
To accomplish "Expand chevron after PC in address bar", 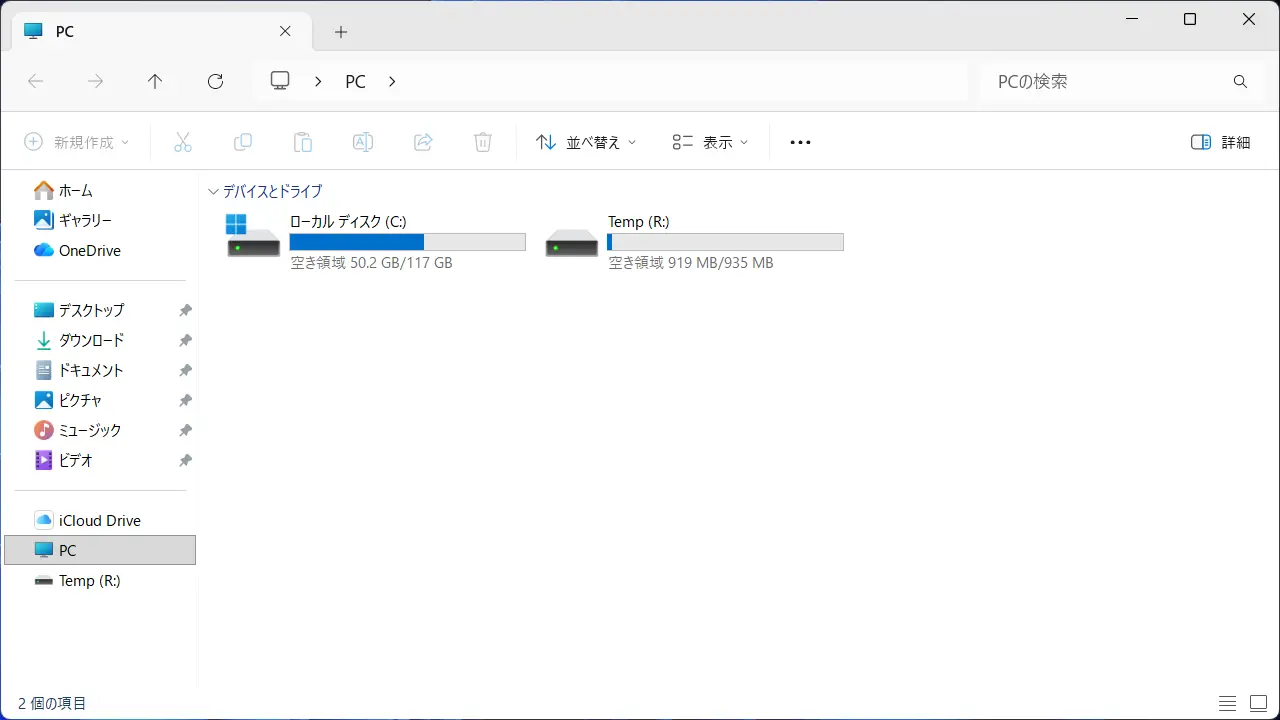I will pyautogui.click(x=392, y=82).
